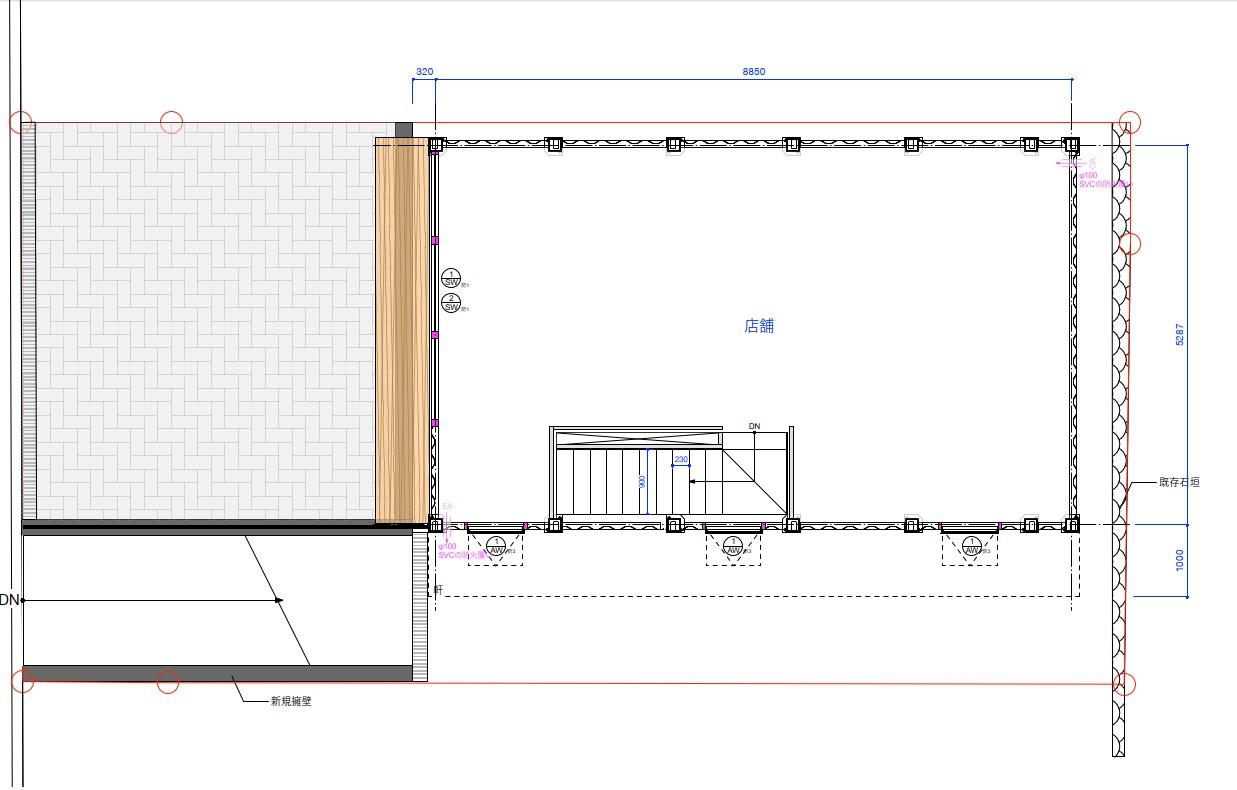
Task: Select the wood-textured deck strip
Action: click(400, 330)
